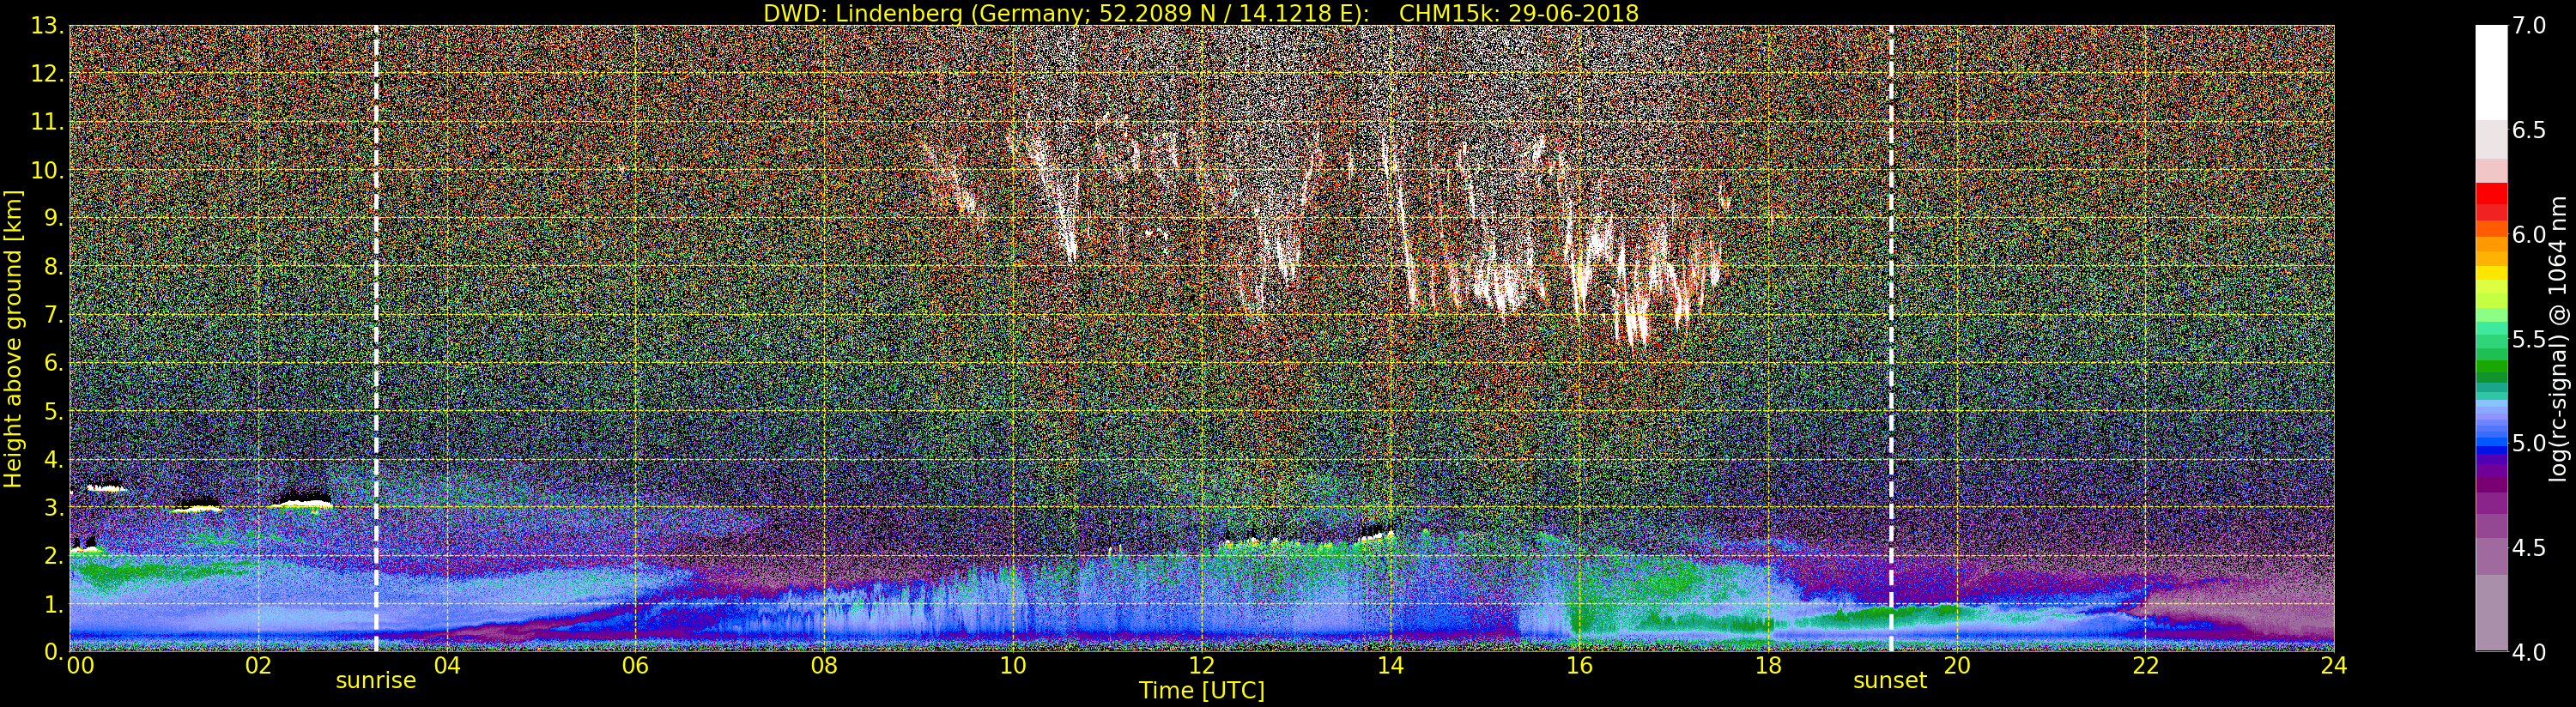Click the '00' tick on the time axis

pyautogui.click(x=81, y=666)
